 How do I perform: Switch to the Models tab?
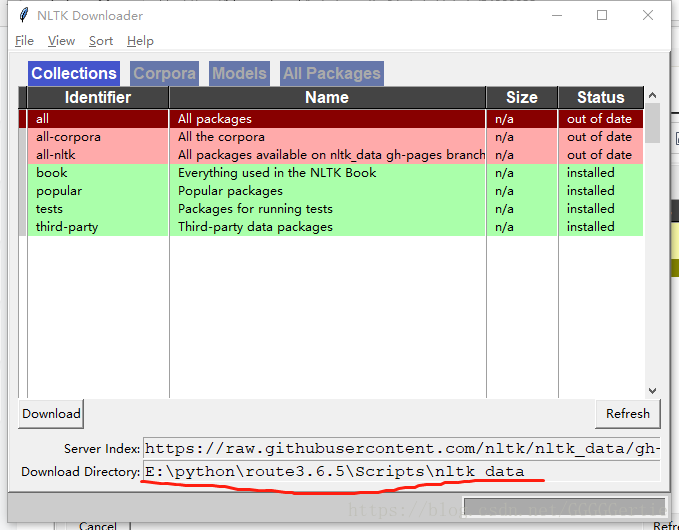[x=239, y=73]
